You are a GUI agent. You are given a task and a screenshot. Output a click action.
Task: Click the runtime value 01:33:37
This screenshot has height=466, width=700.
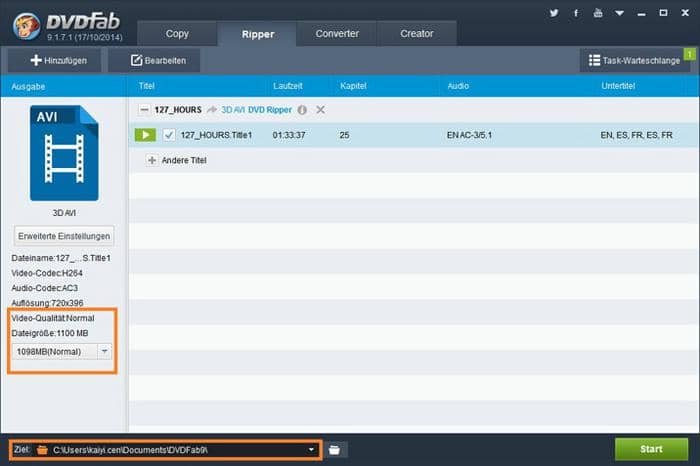point(289,135)
